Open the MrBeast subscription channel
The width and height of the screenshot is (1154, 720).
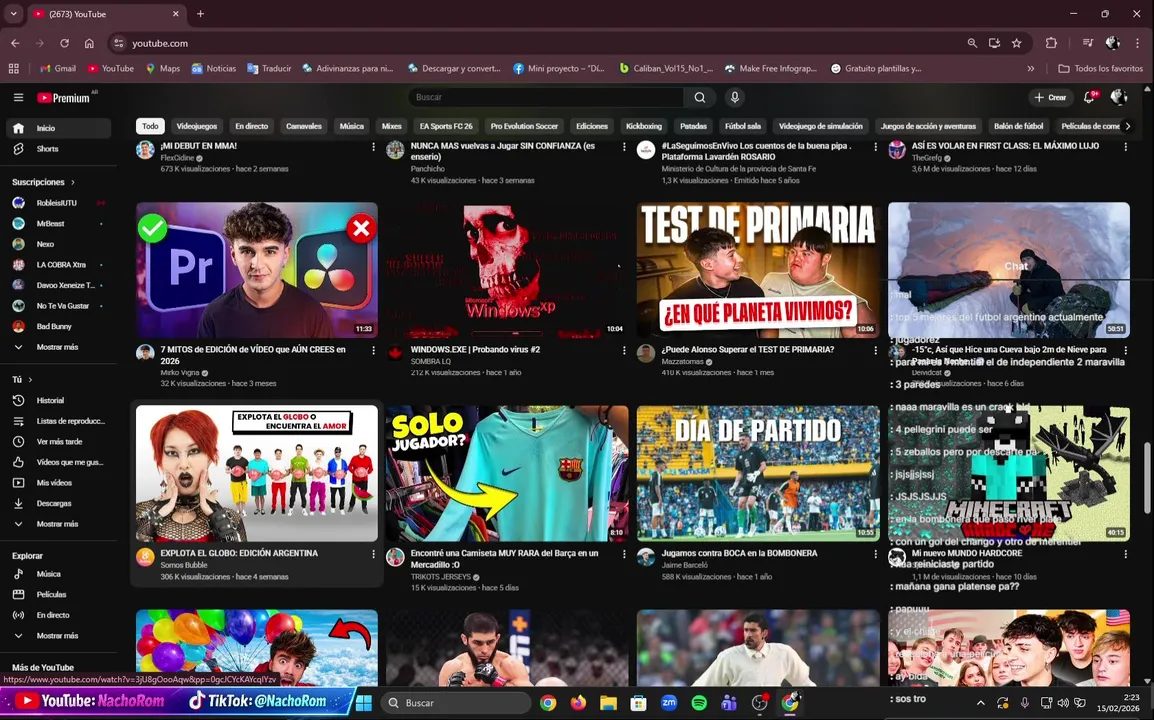pyautogui.click(x=59, y=223)
